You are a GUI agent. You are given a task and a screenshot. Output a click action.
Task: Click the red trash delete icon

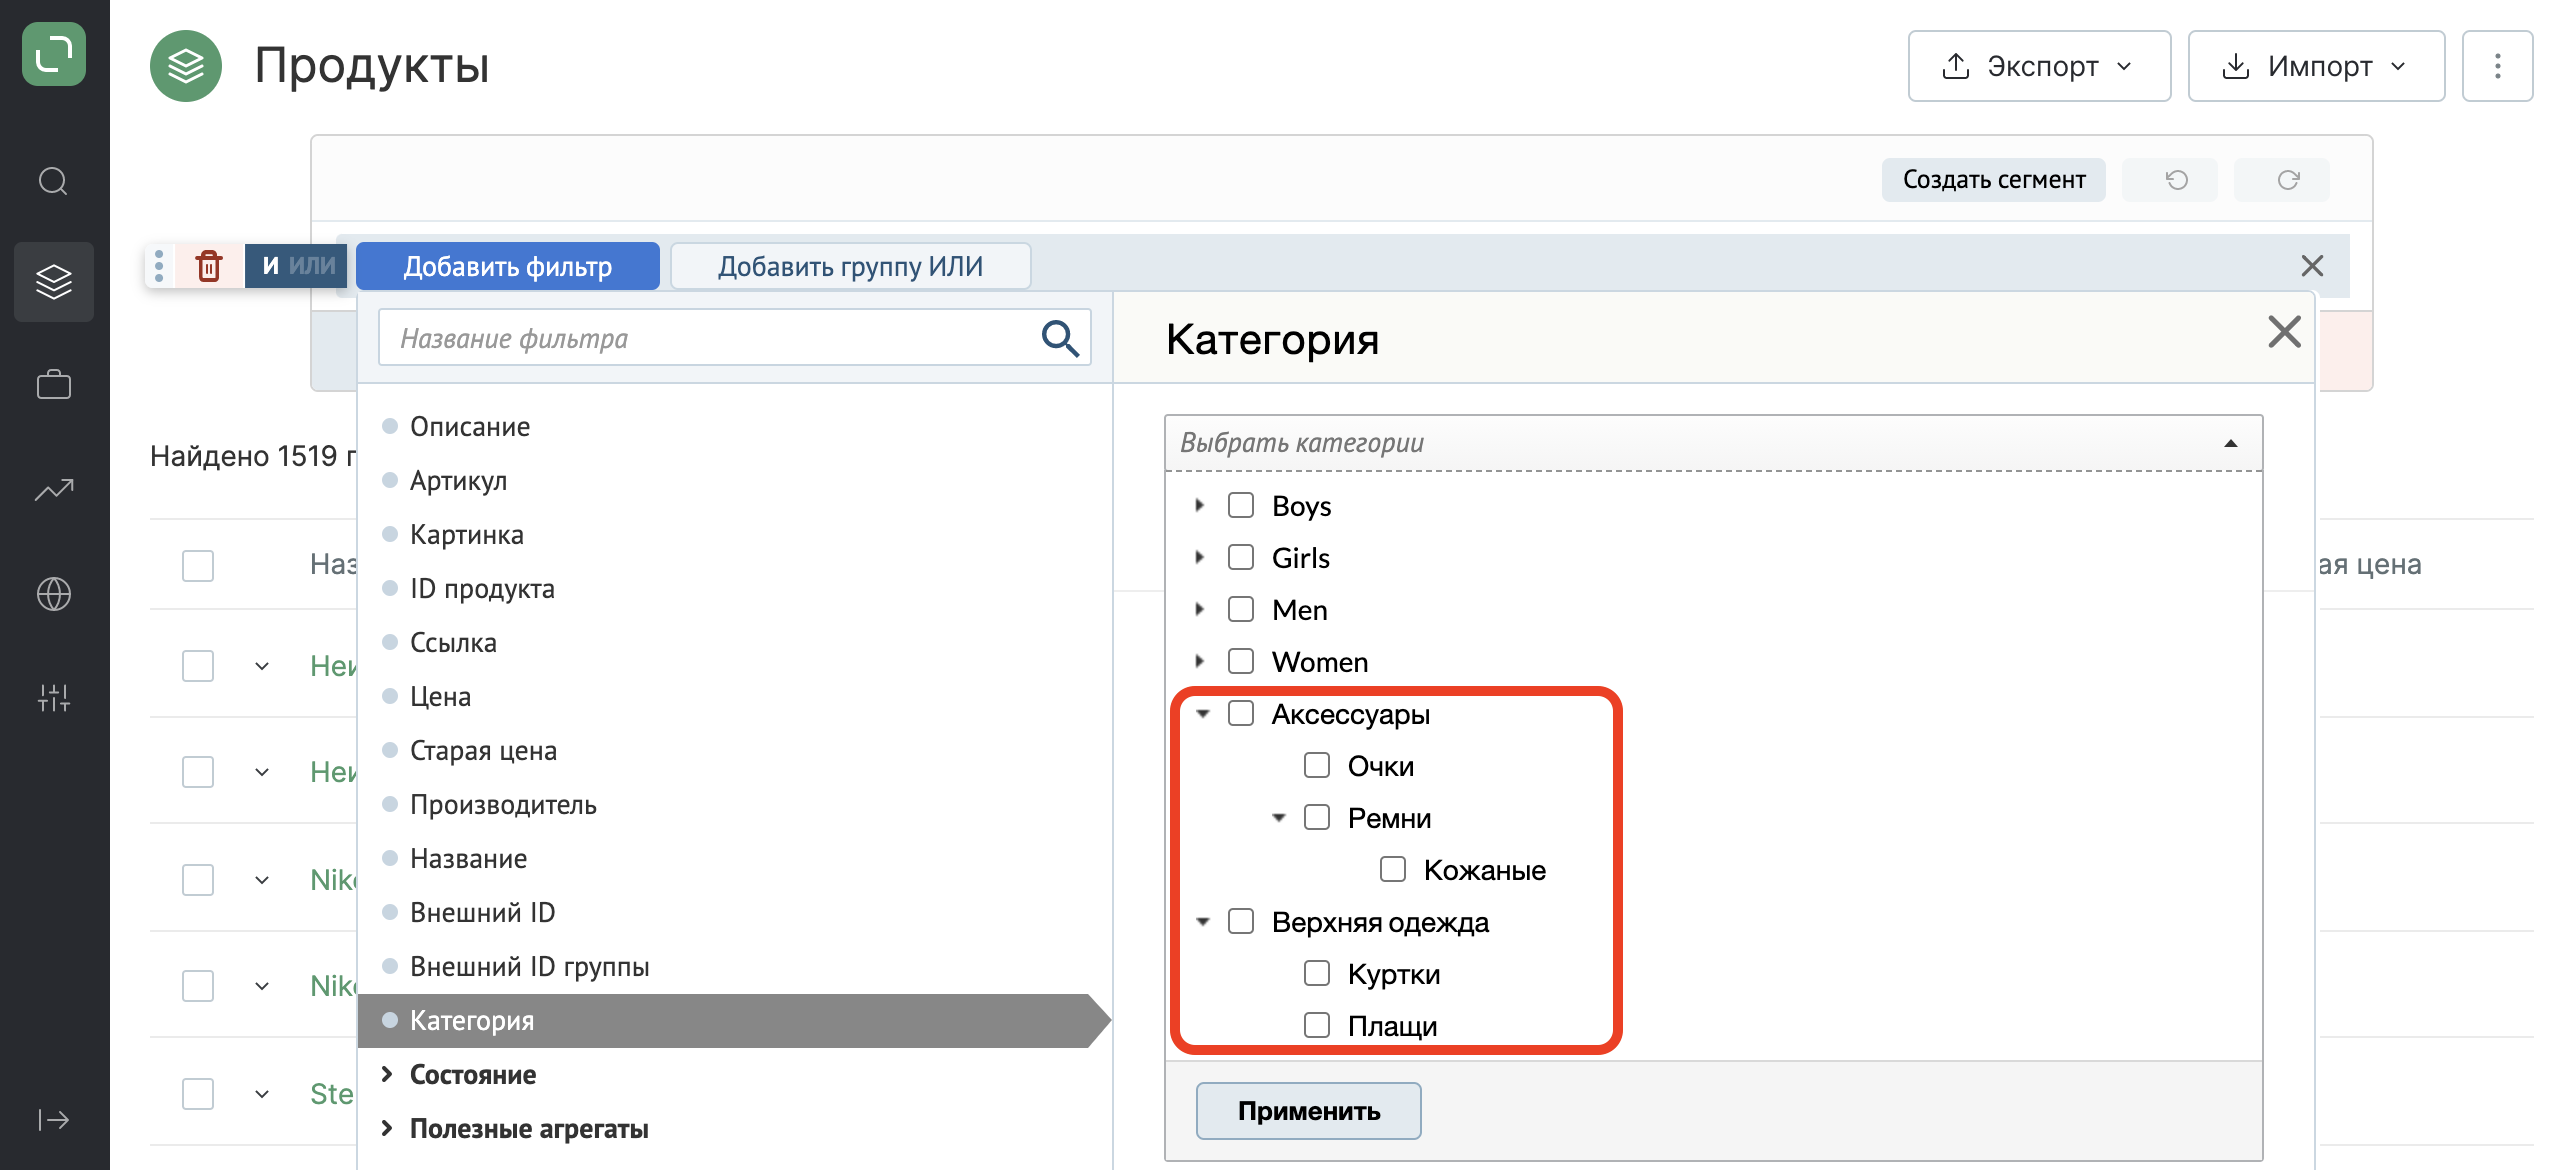(x=209, y=266)
